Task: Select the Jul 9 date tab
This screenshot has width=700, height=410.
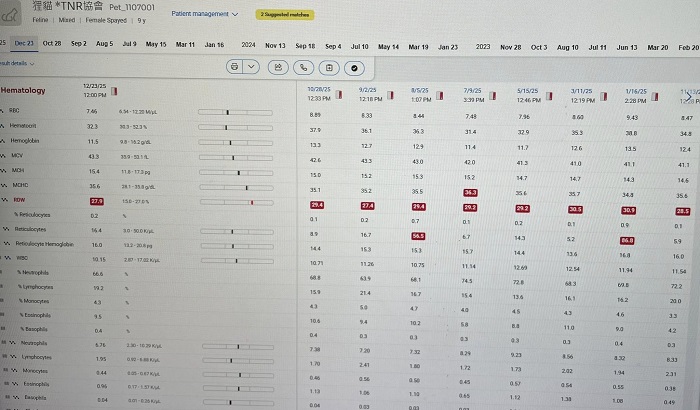Action: click(129, 44)
